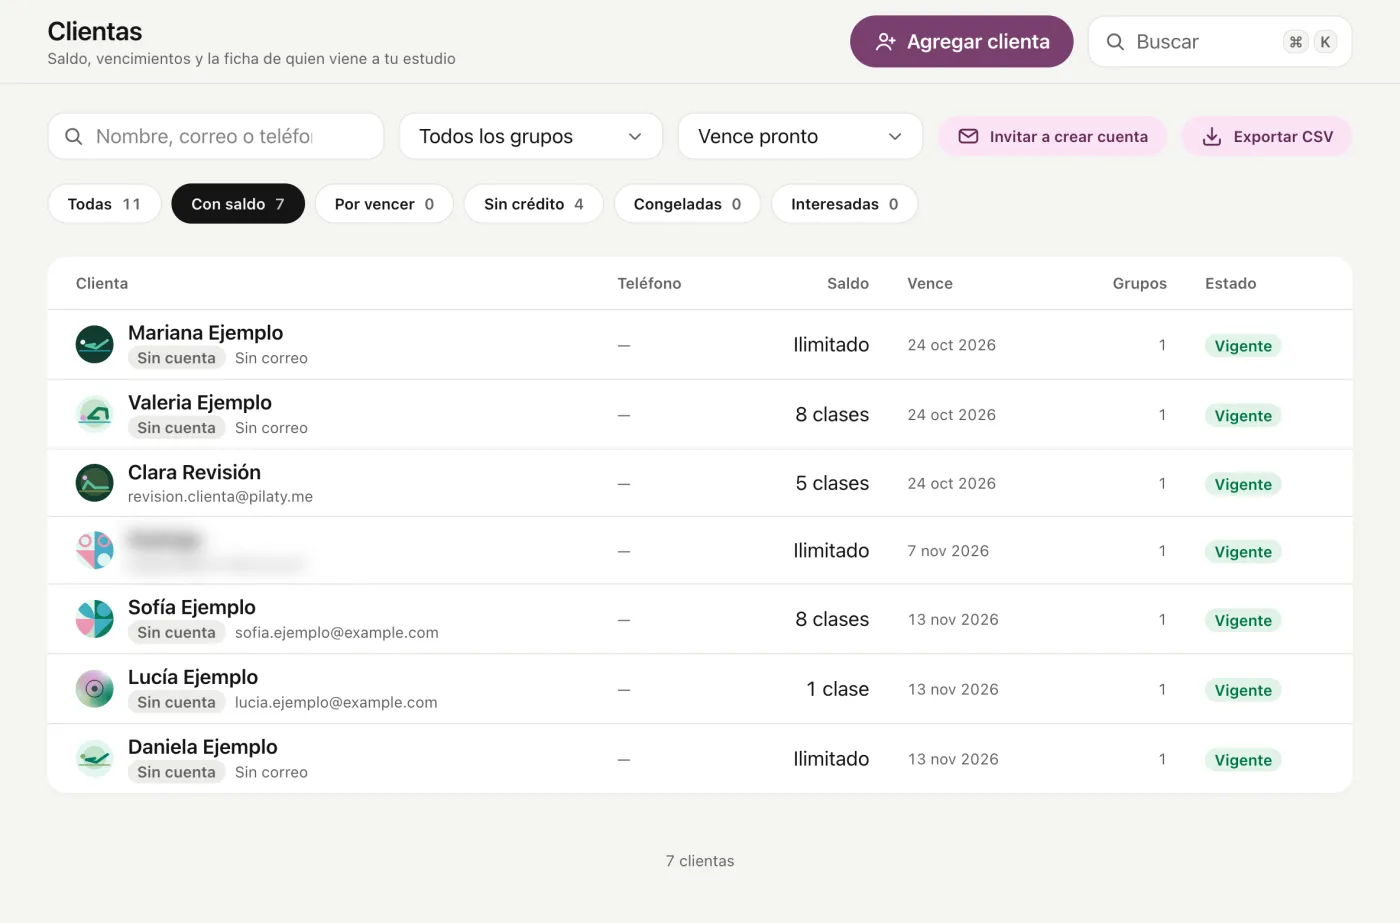Show Interesadas clients tab
This screenshot has width=1400, height=923.
(845, 204)
